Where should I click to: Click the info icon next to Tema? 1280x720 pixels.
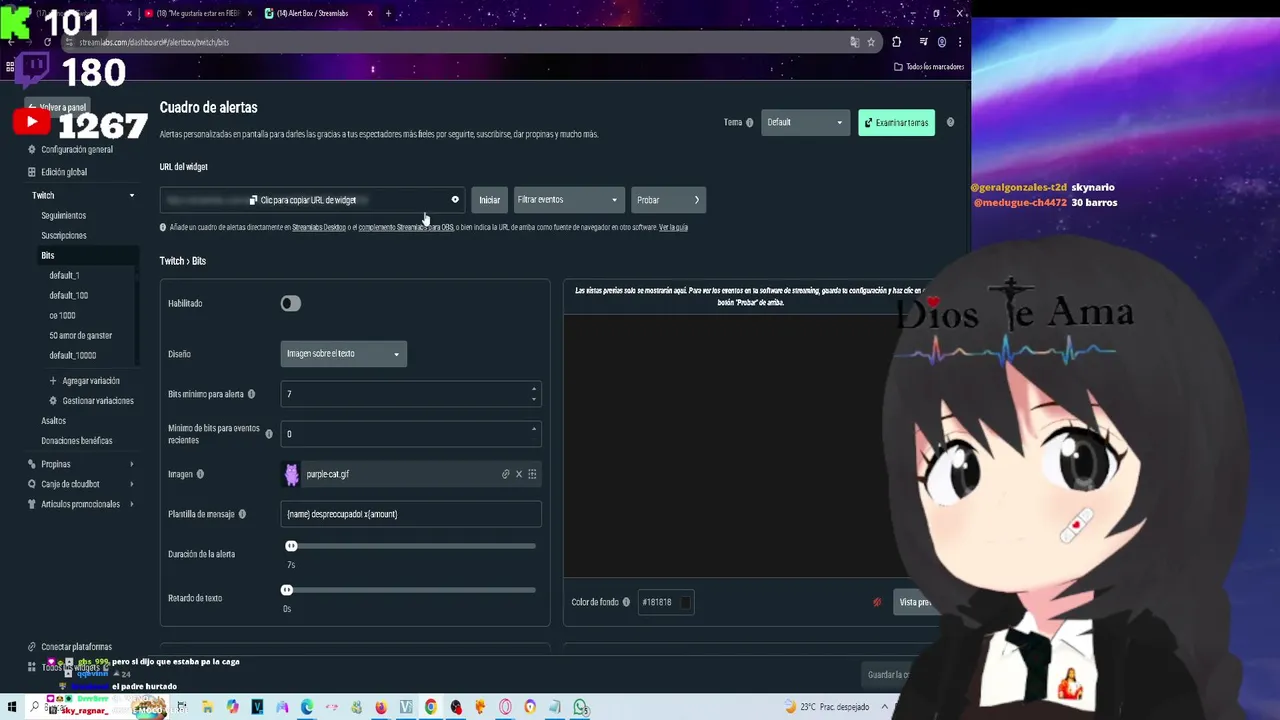(749, 123)
